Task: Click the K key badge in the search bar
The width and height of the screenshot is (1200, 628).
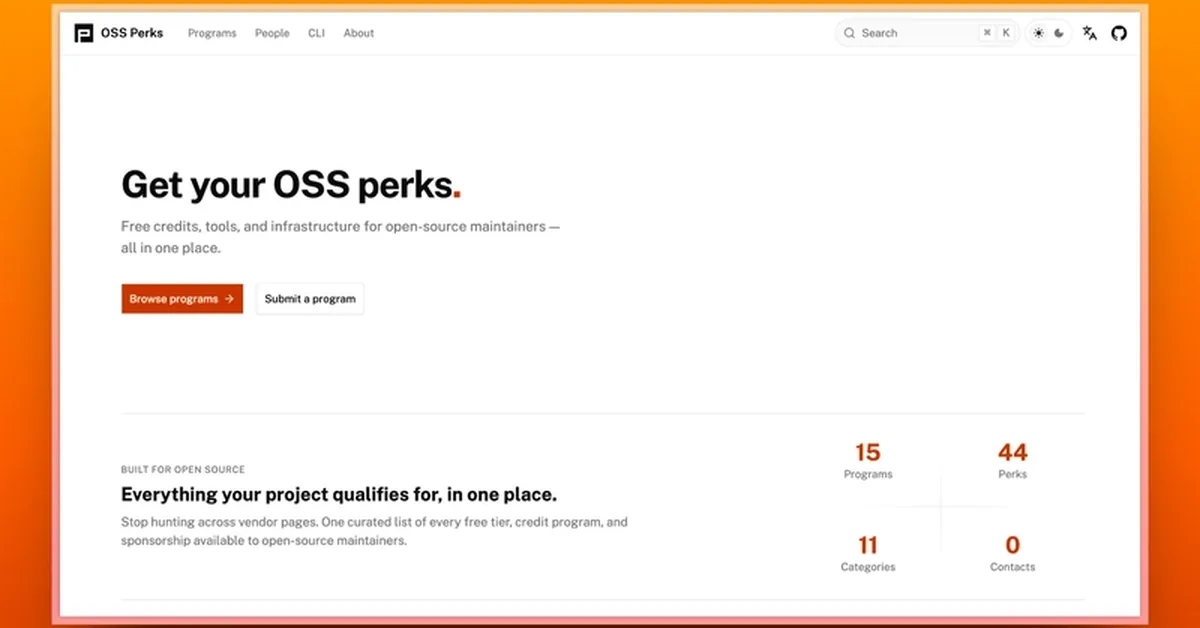Action: click(x=1006, y=32)
